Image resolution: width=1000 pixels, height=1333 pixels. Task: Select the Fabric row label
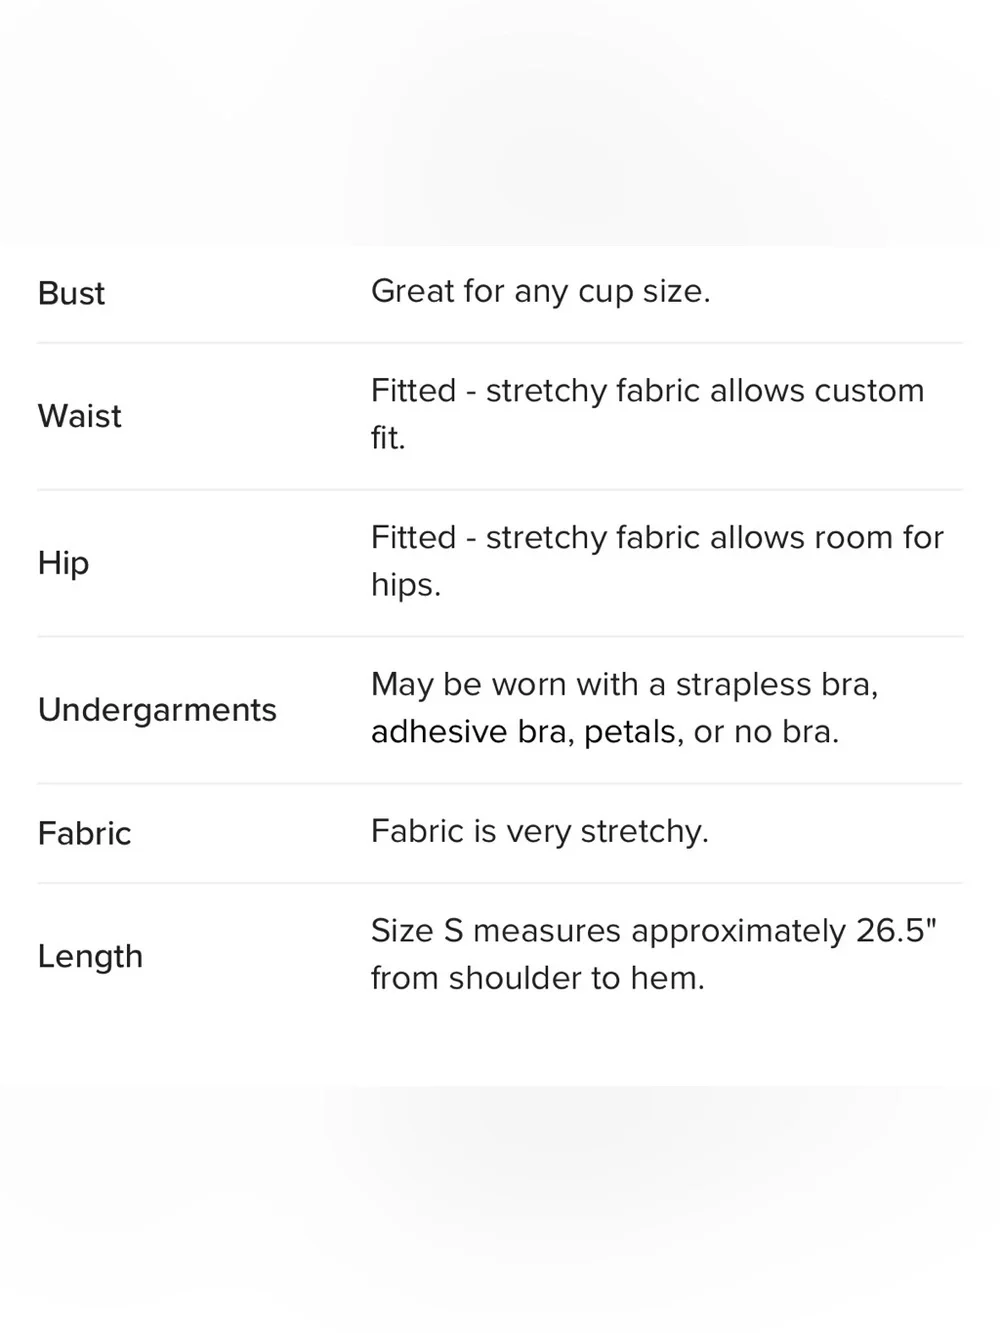tap(84, 833)
